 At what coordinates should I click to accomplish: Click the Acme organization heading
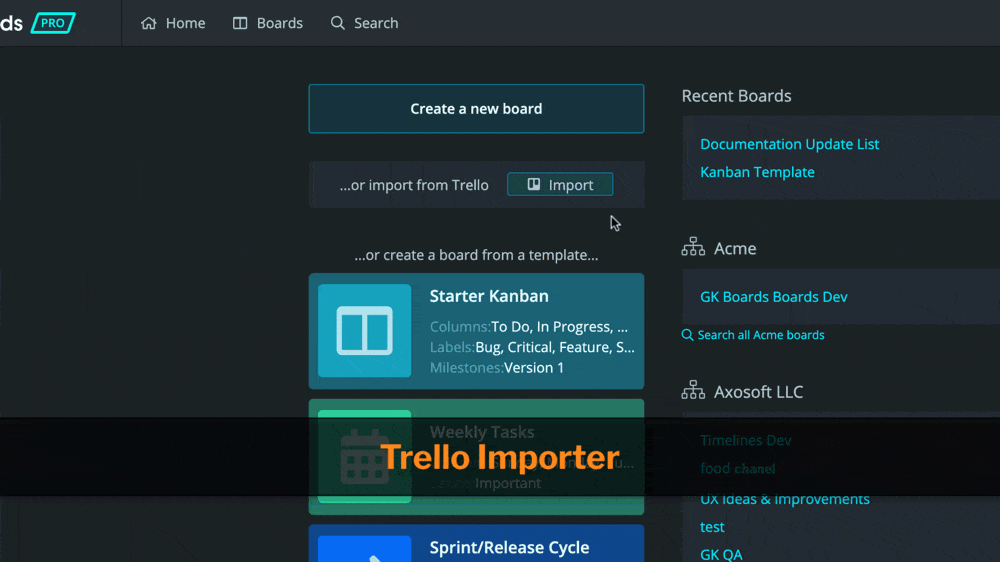pos(735,248)
